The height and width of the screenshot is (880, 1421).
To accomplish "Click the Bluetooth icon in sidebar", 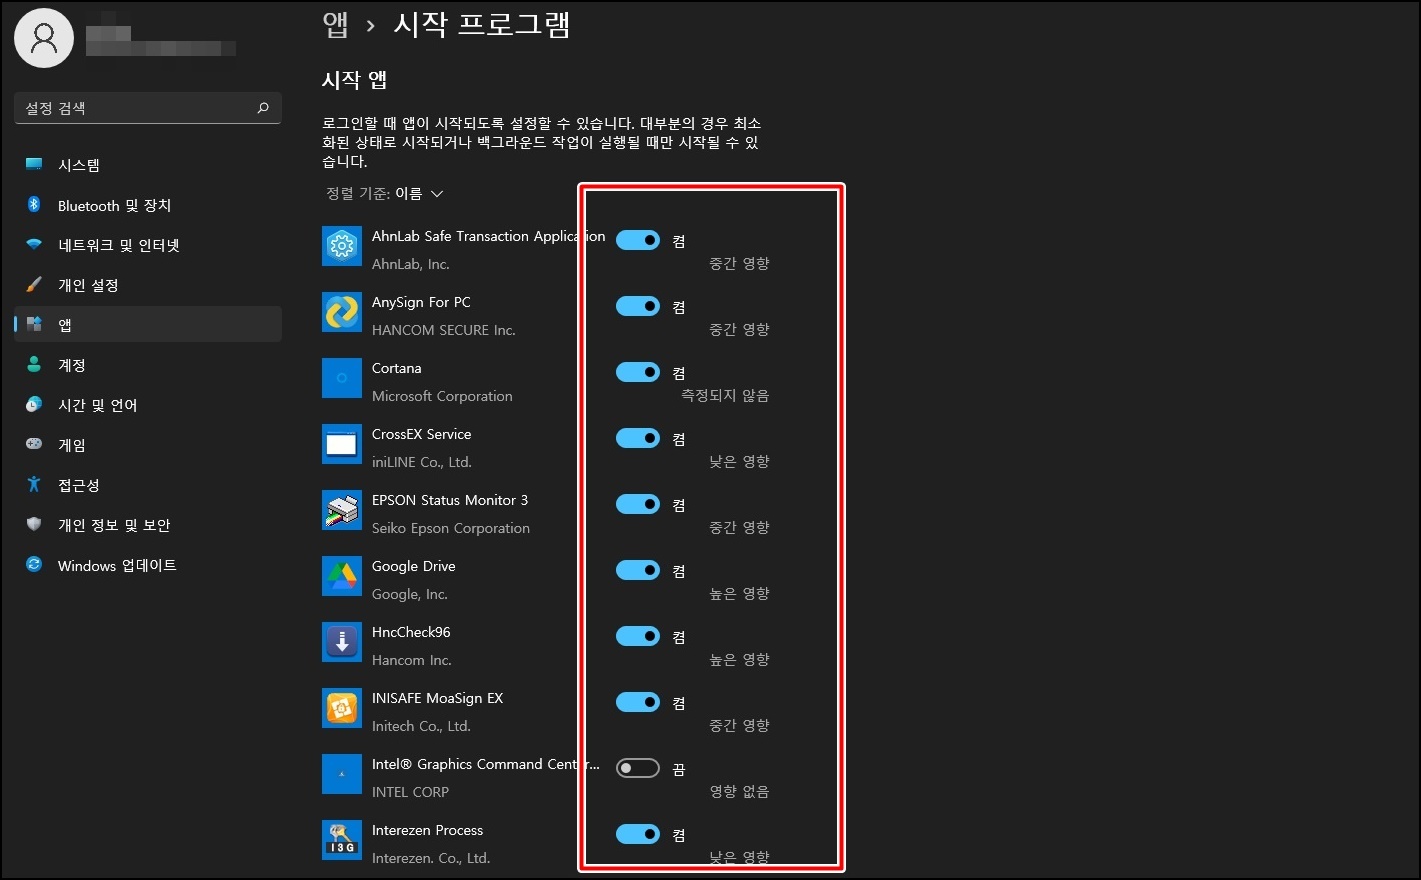I will pyautogui.click(x=34, y=204).
